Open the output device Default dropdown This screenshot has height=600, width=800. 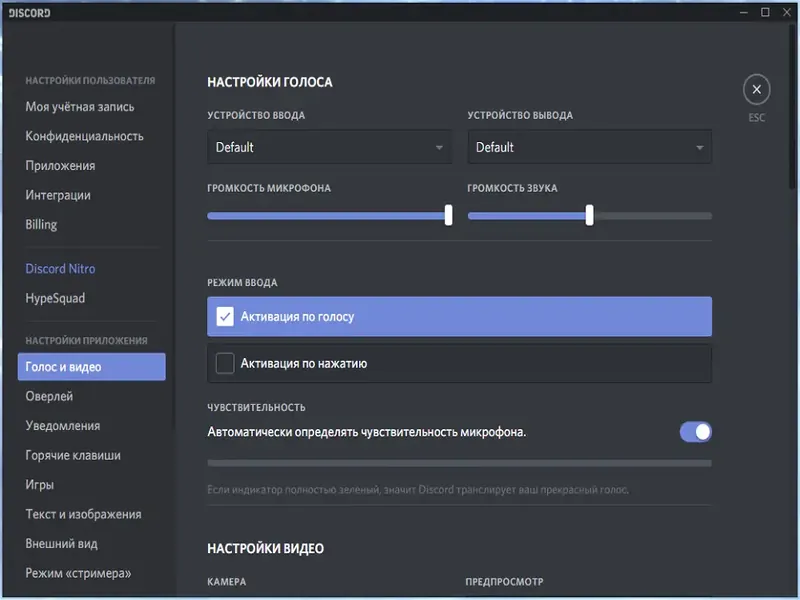[589, 147]
